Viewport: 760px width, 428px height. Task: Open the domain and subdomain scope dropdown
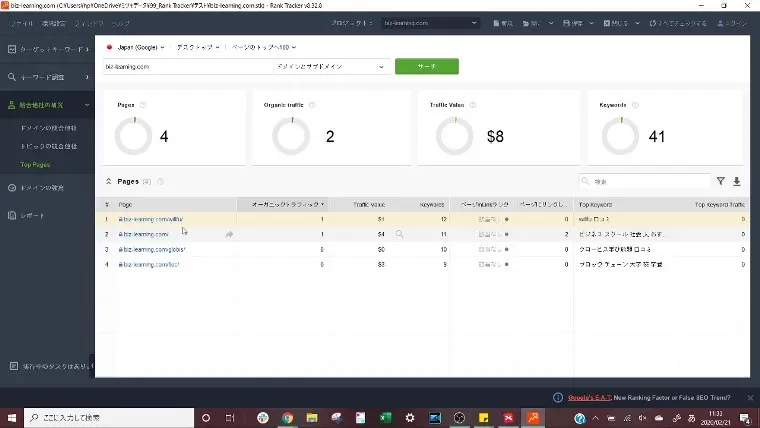click(x=331, y=67)
